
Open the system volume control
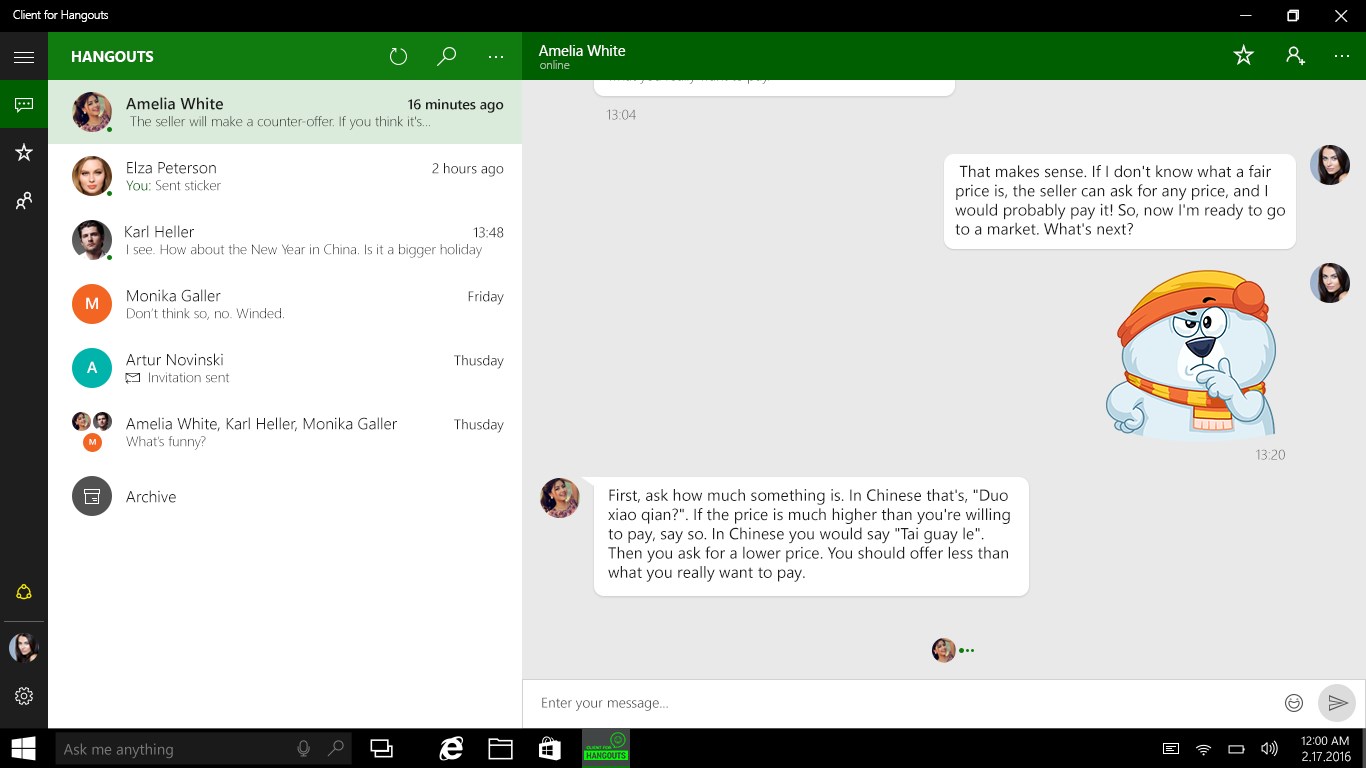[1269, 749]
